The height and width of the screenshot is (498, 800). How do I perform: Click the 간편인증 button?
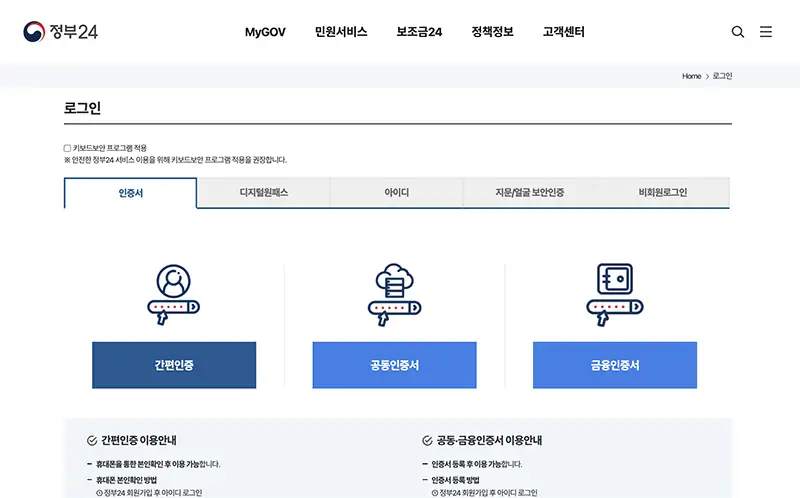[174, 365]
